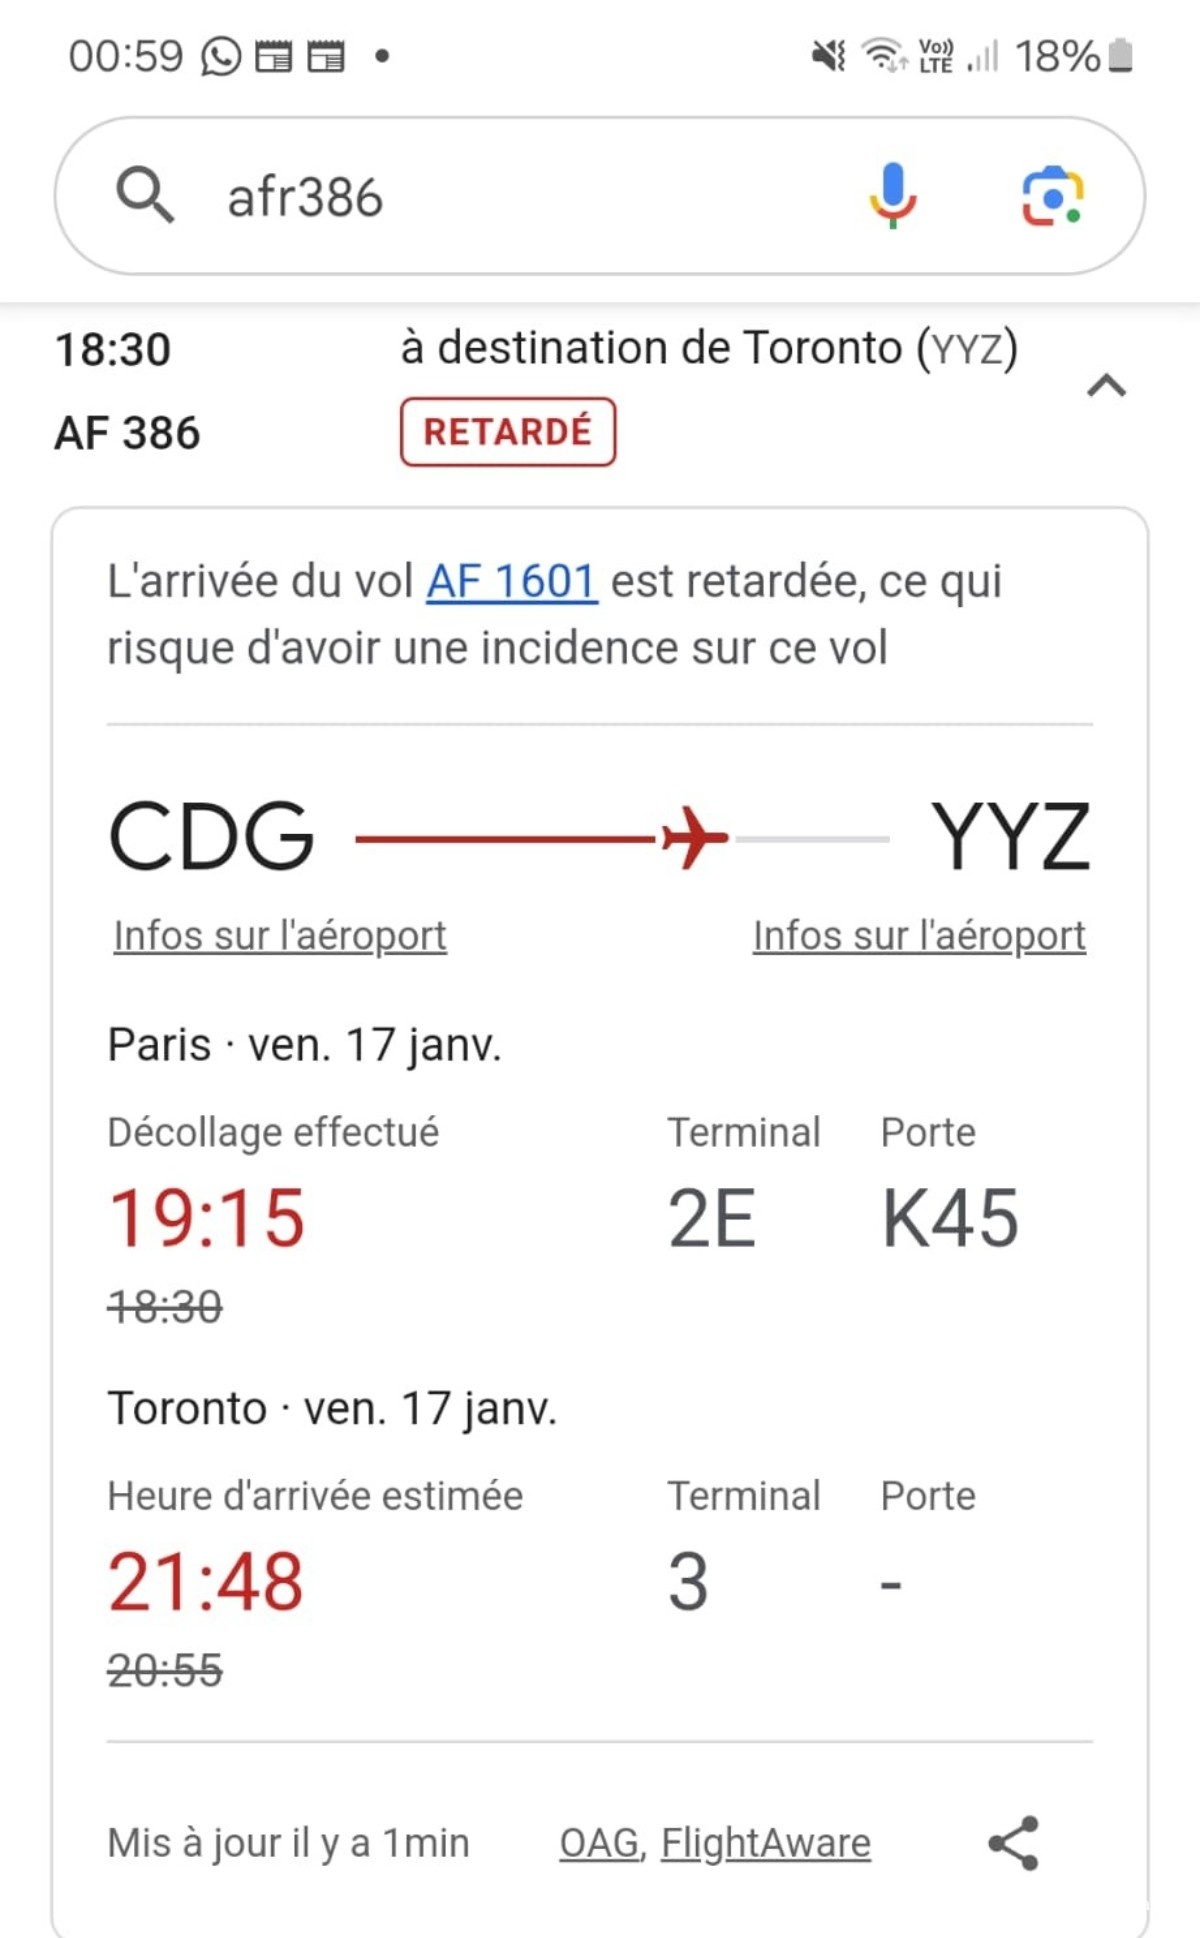The width and height of the screenshot is (1200, 1938).
Task: Open YYZ airport info link
Action: tap(919, 936)
